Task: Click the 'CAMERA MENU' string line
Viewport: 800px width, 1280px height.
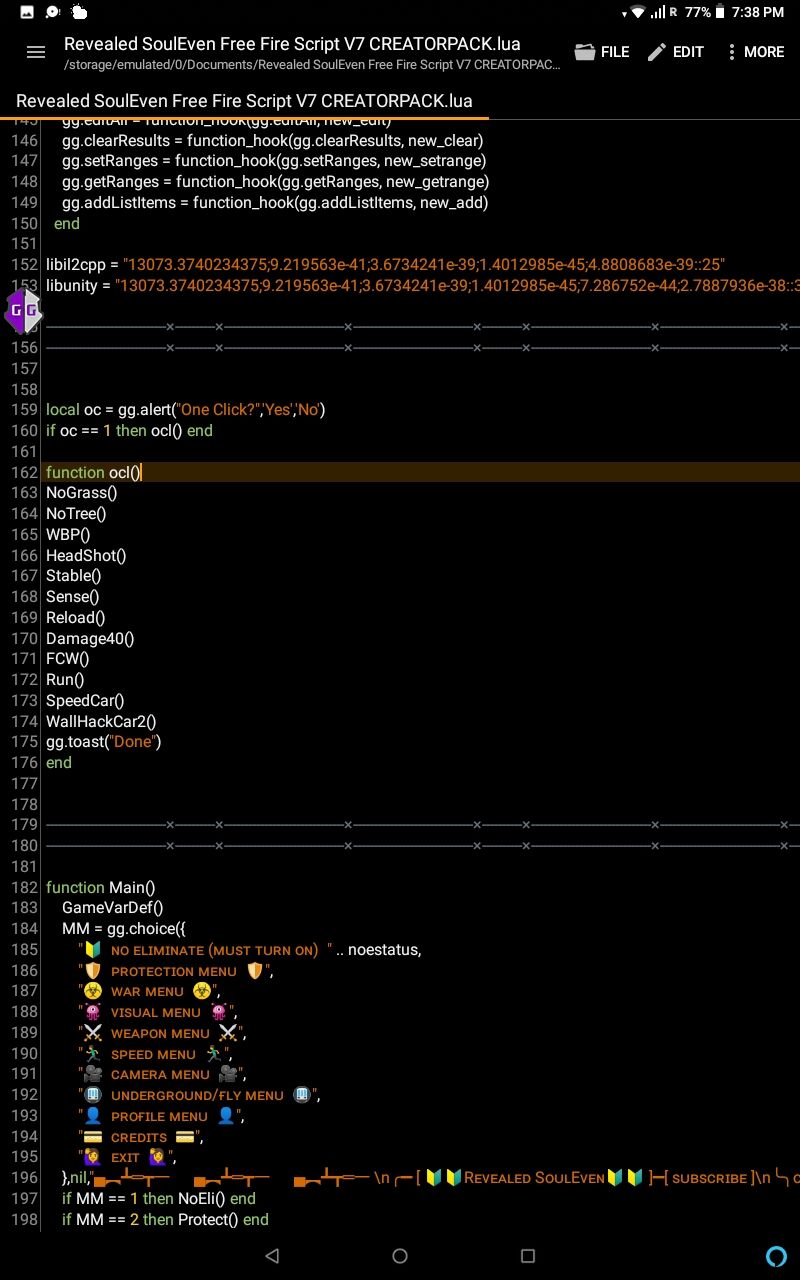Action: click(x=162, y=1075)
